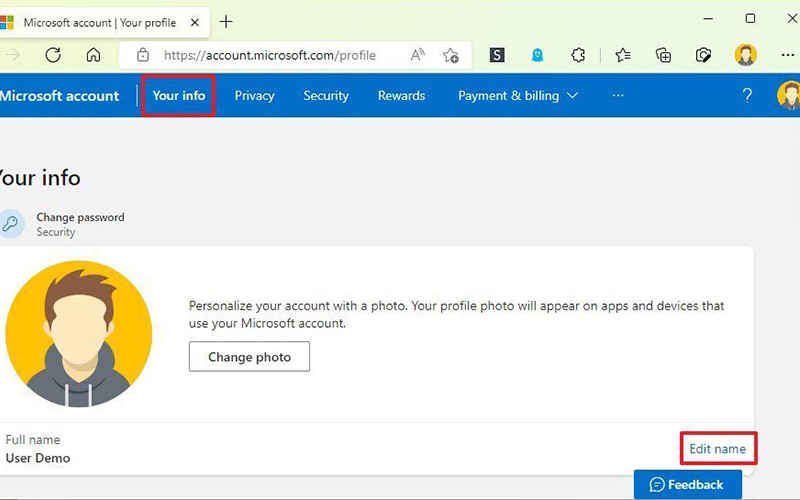Expand the Payment & billing dropdown
Viewport: 800px width, 500px height.
[x=517, y=95]
